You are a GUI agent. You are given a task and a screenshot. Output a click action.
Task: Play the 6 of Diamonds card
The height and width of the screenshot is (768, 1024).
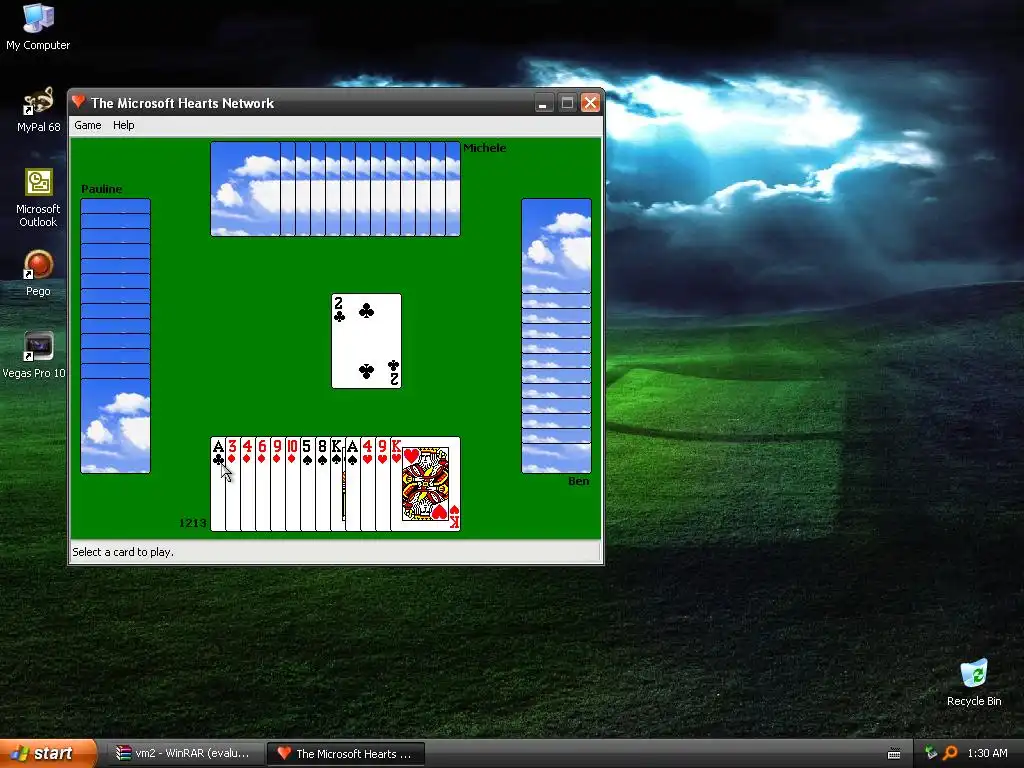click(x=263, y=484)
